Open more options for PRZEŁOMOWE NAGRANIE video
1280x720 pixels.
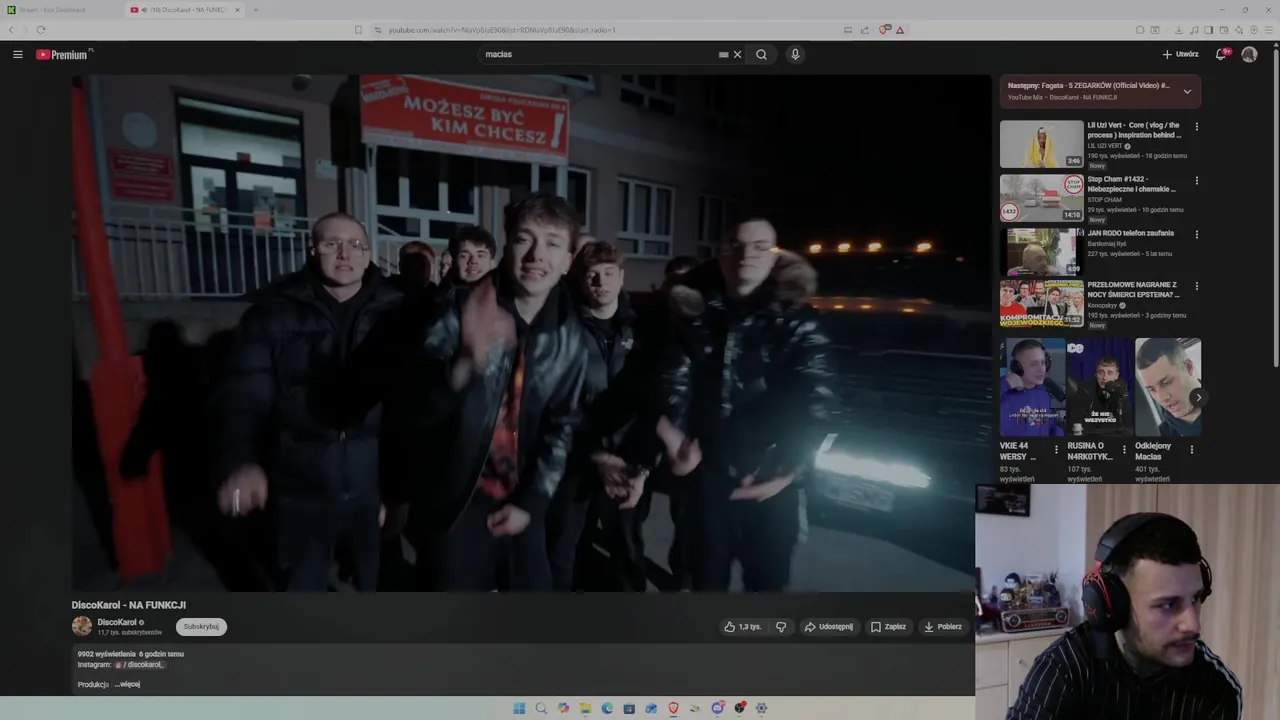[x=1196, y=287]
